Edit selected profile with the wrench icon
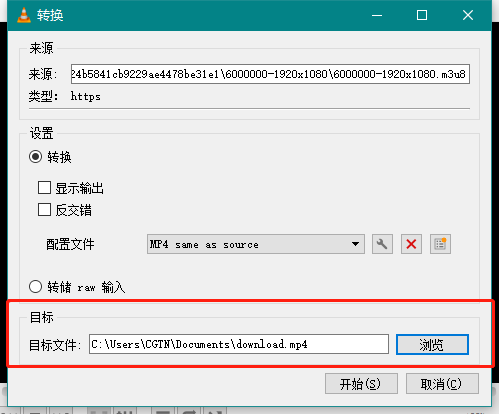Screen dimensions: 499x414 [x=382, y=244]
